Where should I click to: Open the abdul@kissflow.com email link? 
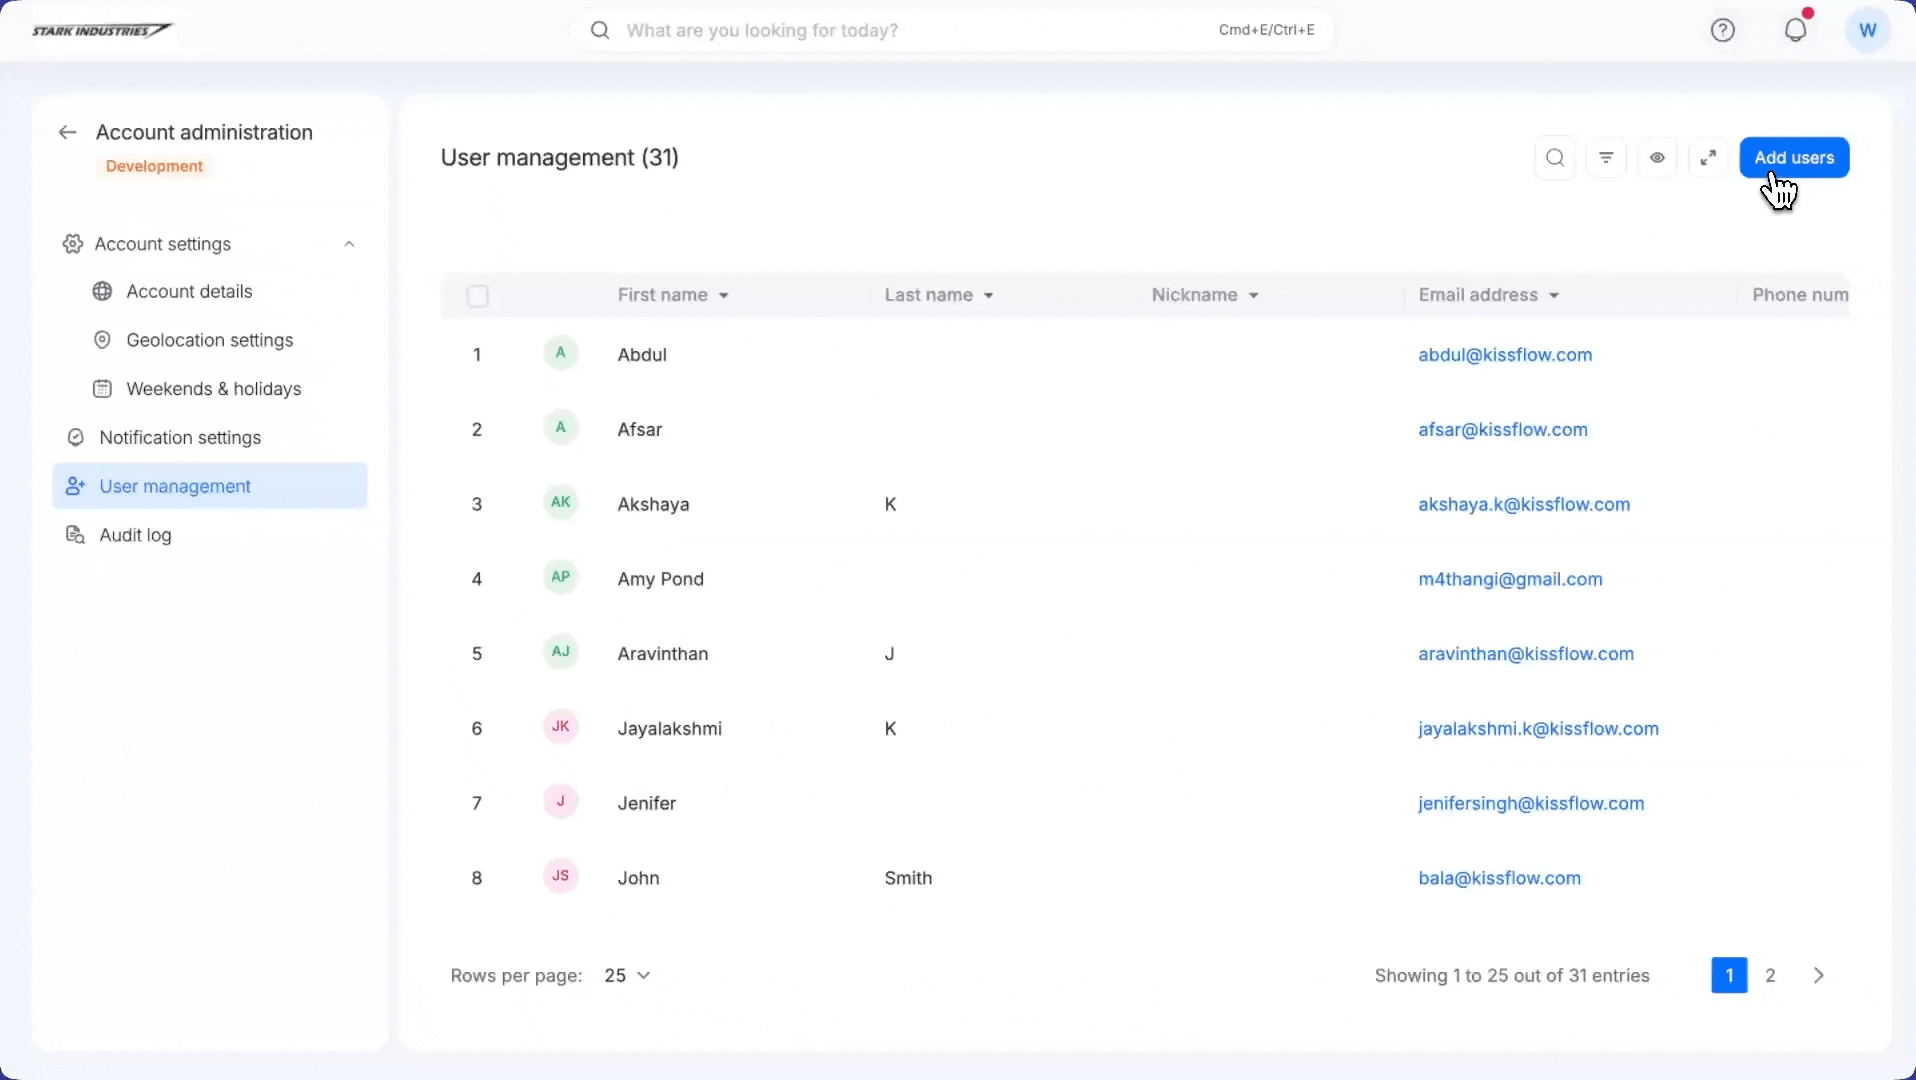[x=1505, y=355]
